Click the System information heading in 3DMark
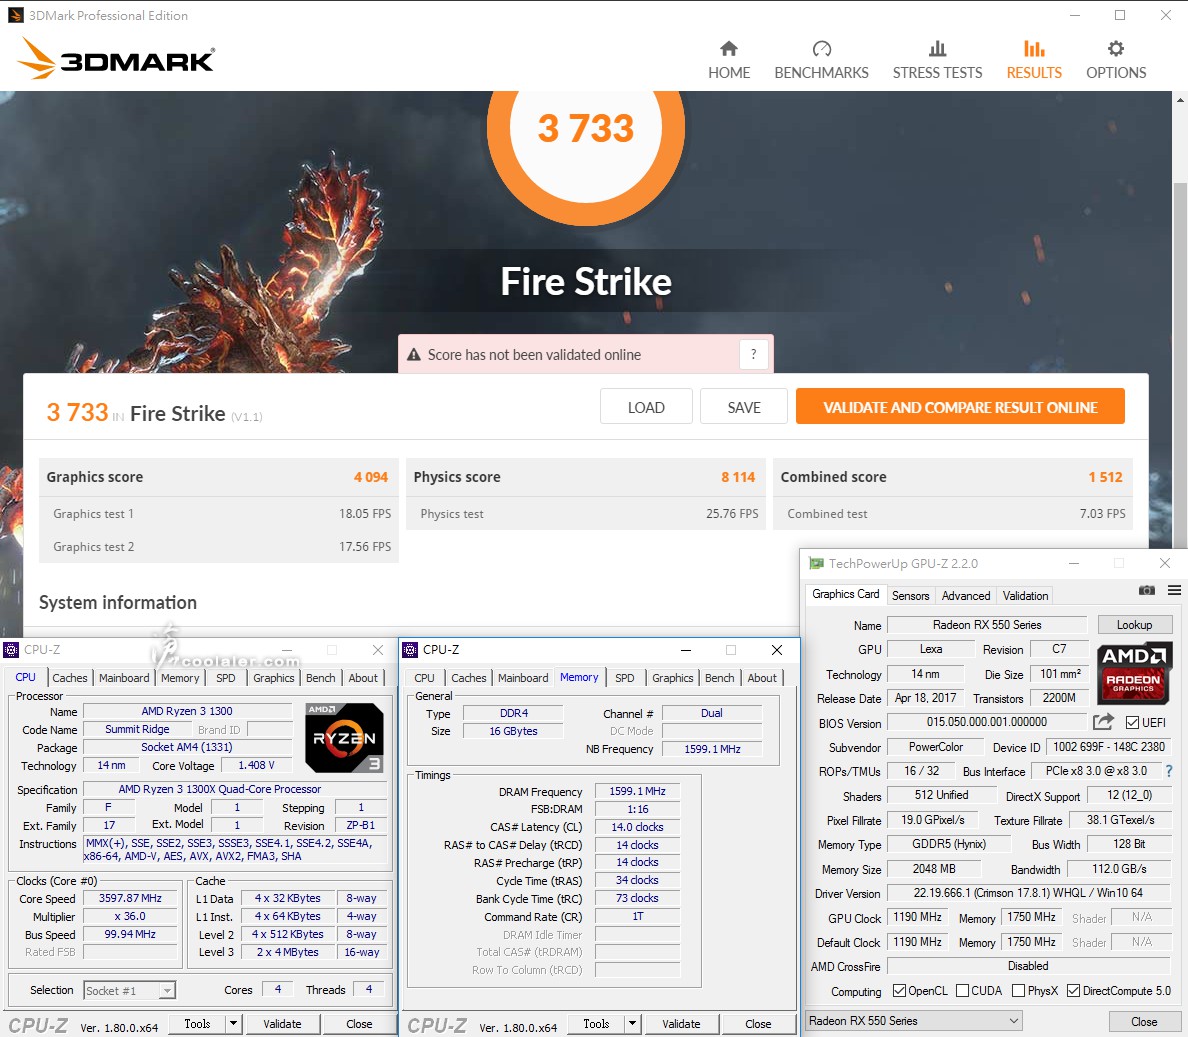The image size is (1188, 1037). 118,603
